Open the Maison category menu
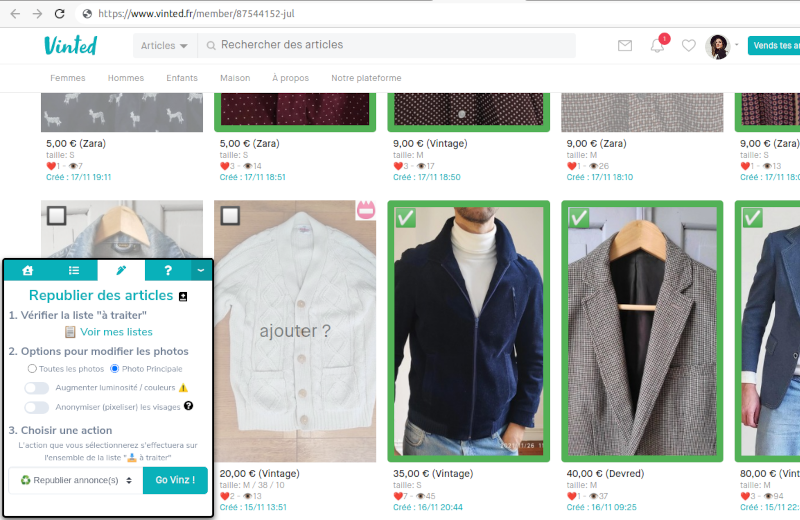The image size is (800, 520). pyautogui.click(x=235, y=78)
